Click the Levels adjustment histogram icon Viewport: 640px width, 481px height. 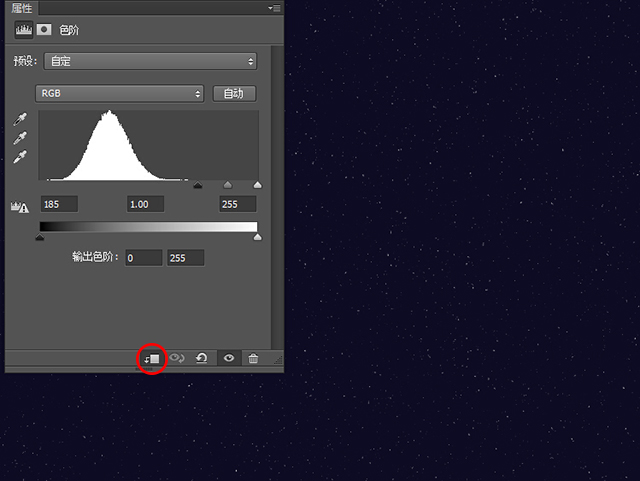21,30
